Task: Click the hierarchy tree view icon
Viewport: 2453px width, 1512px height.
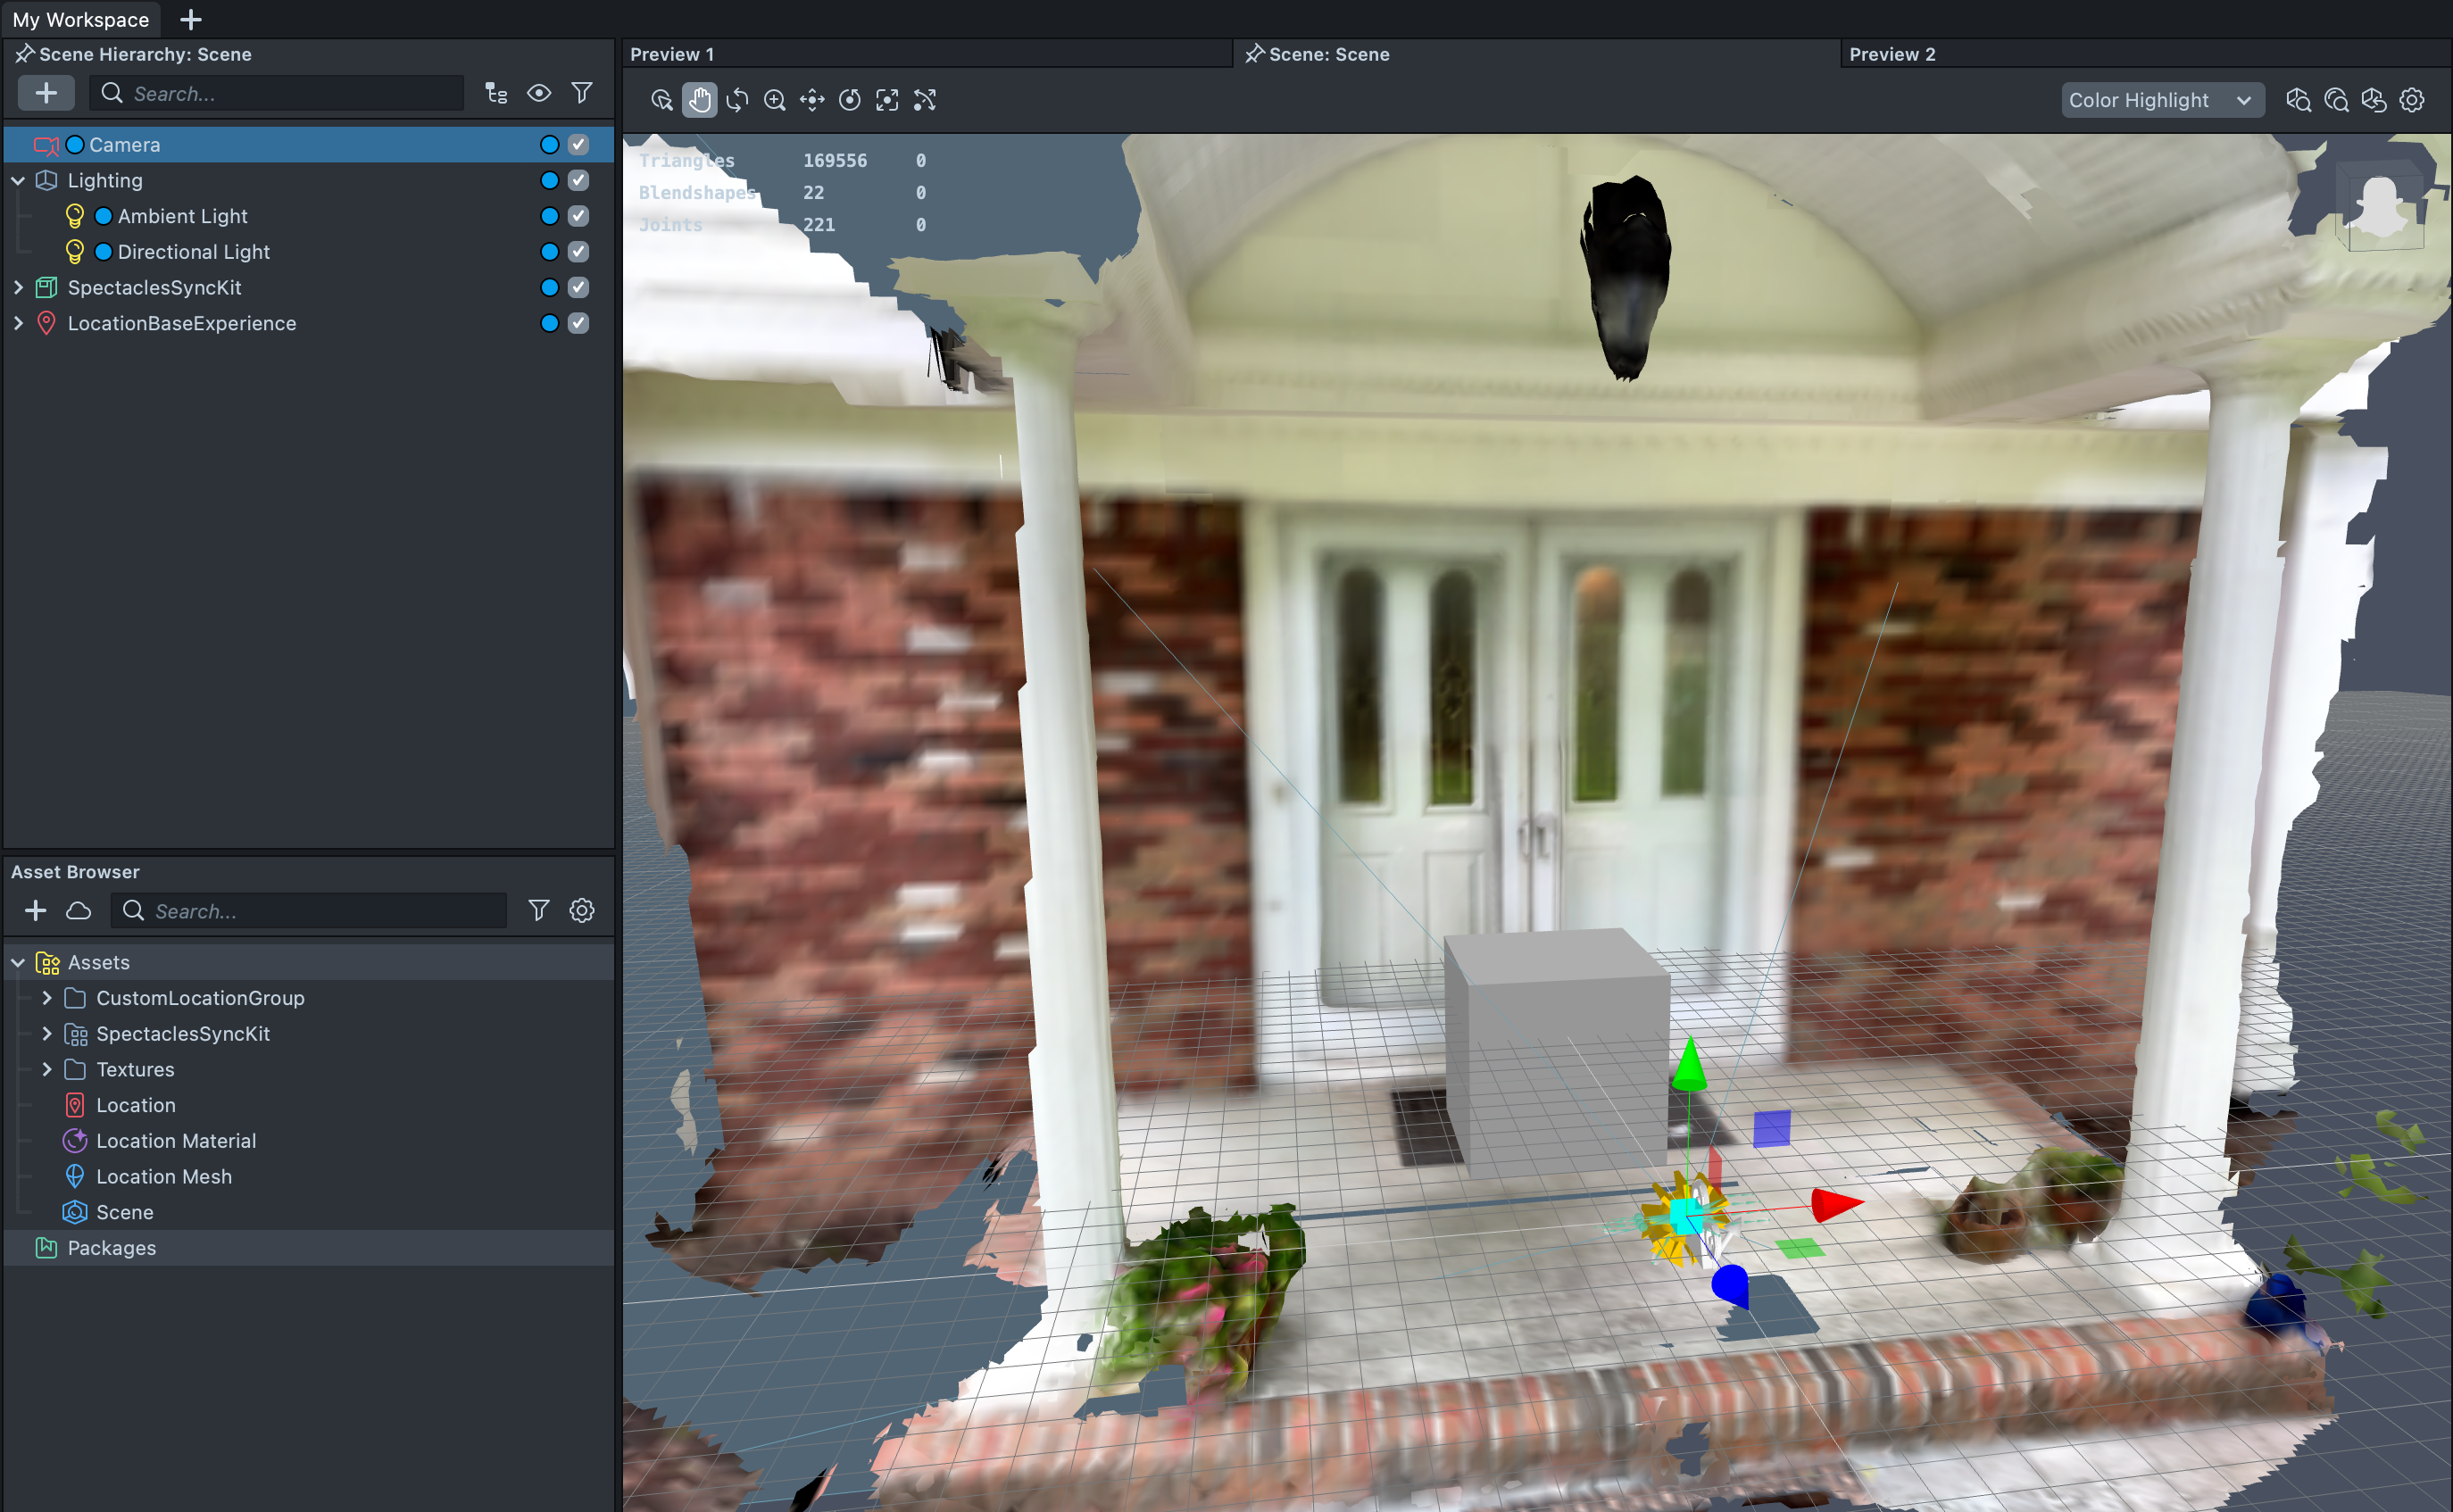Action: 496,93
